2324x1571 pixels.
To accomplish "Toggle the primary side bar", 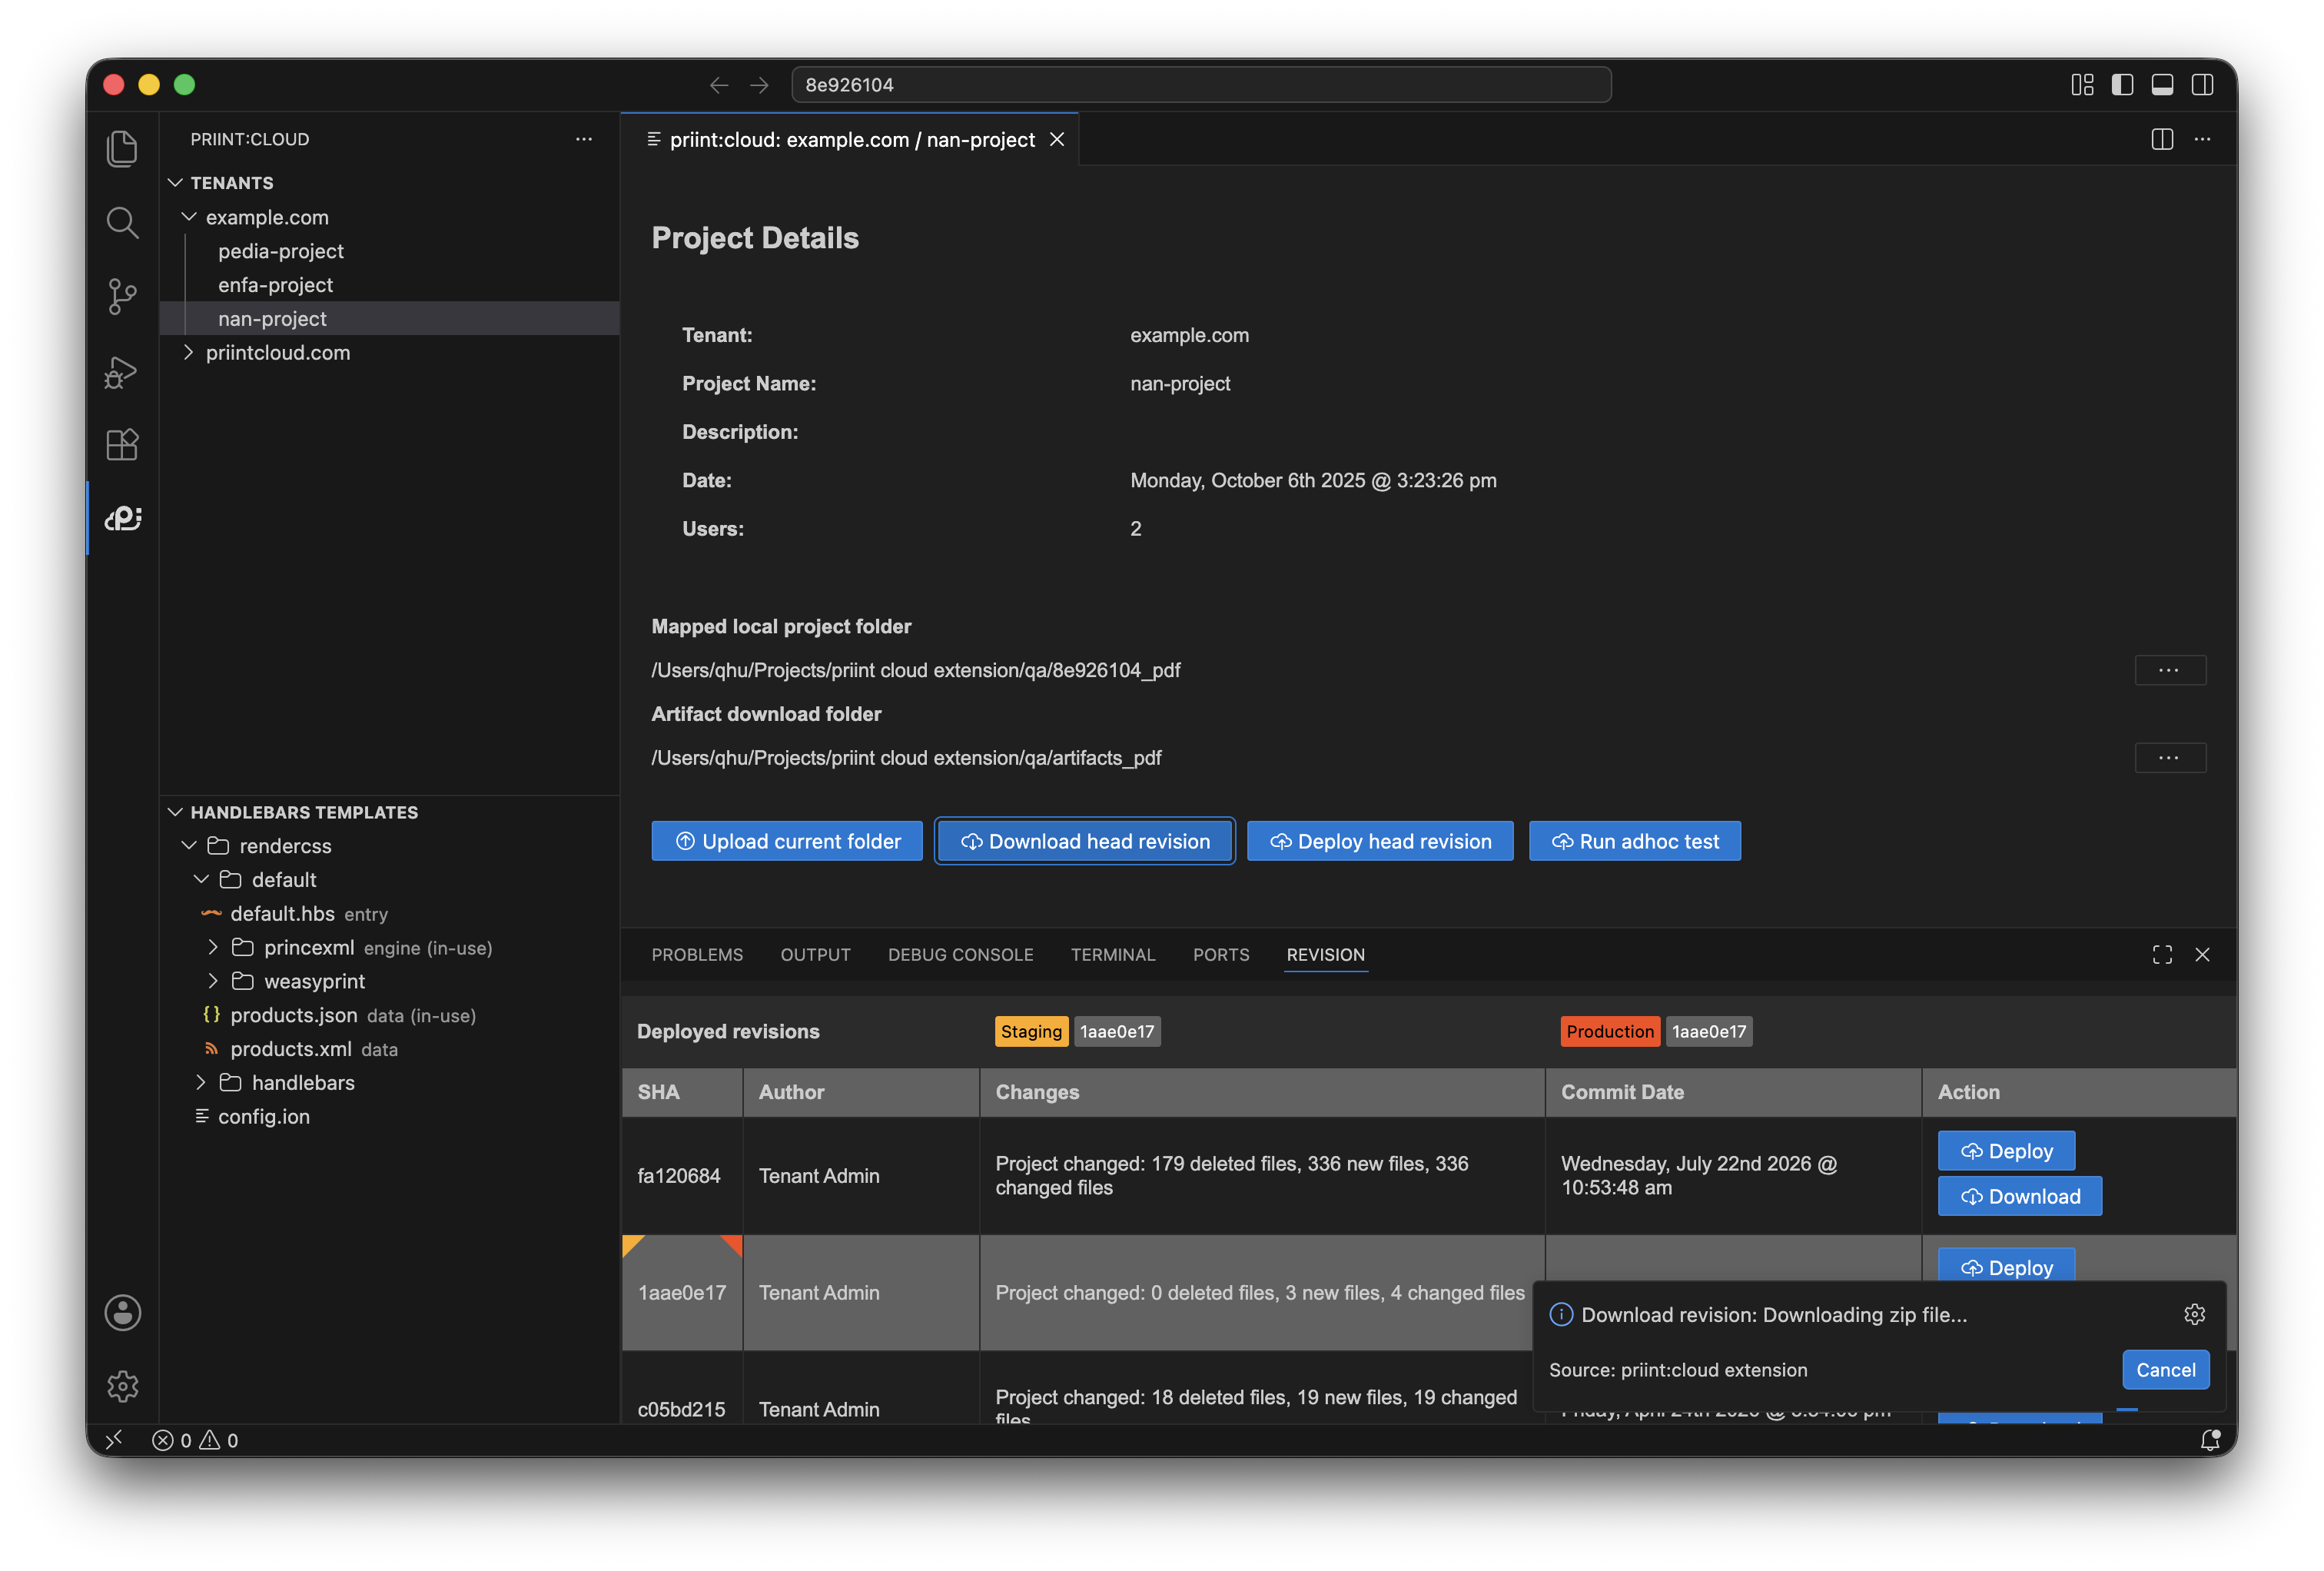I will click(2122, 85).
